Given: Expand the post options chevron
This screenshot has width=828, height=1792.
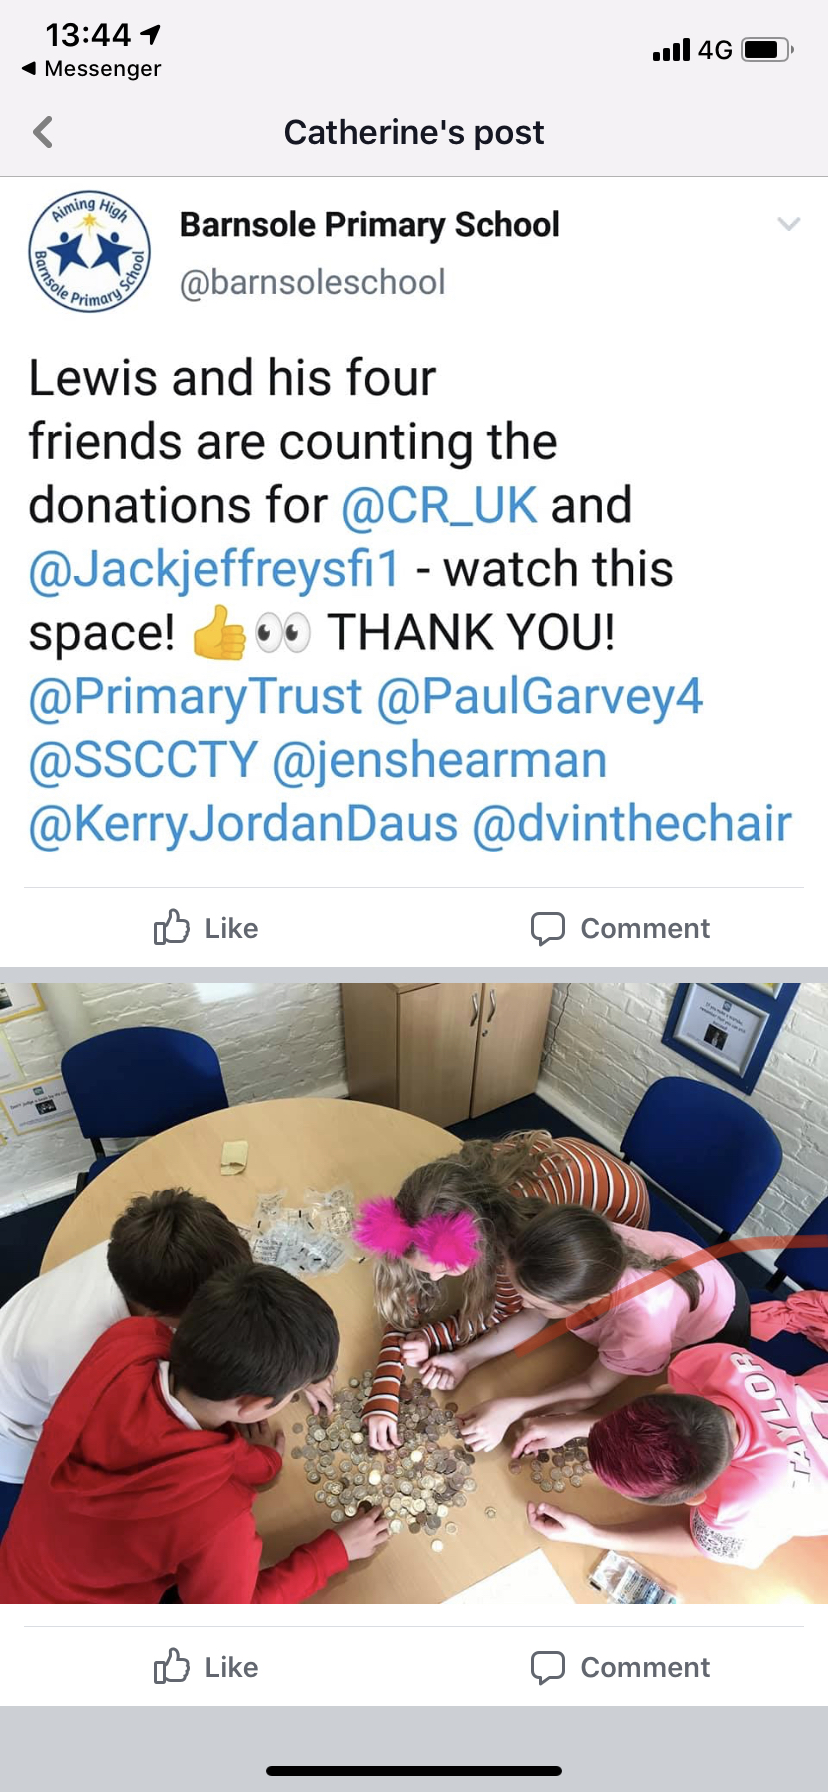Looking at the screenshot, I should [789, 224].
